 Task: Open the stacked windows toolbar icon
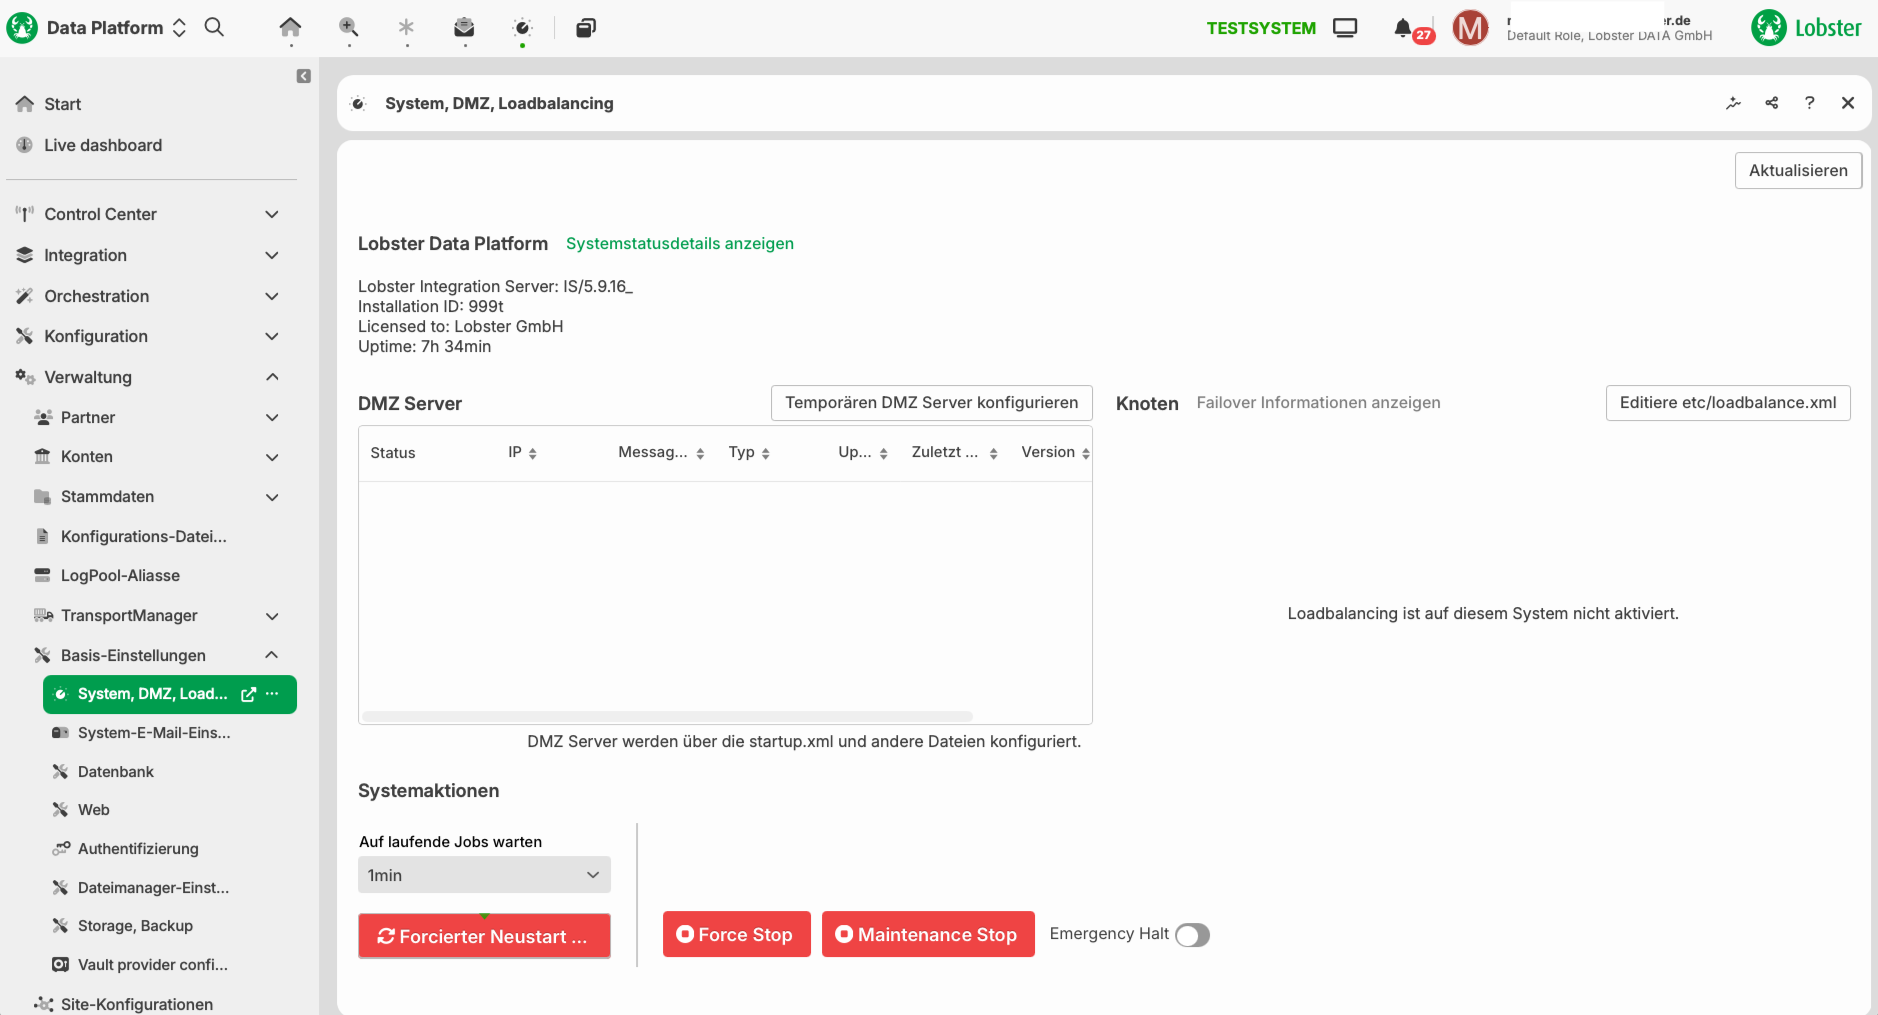pos(586,27)
